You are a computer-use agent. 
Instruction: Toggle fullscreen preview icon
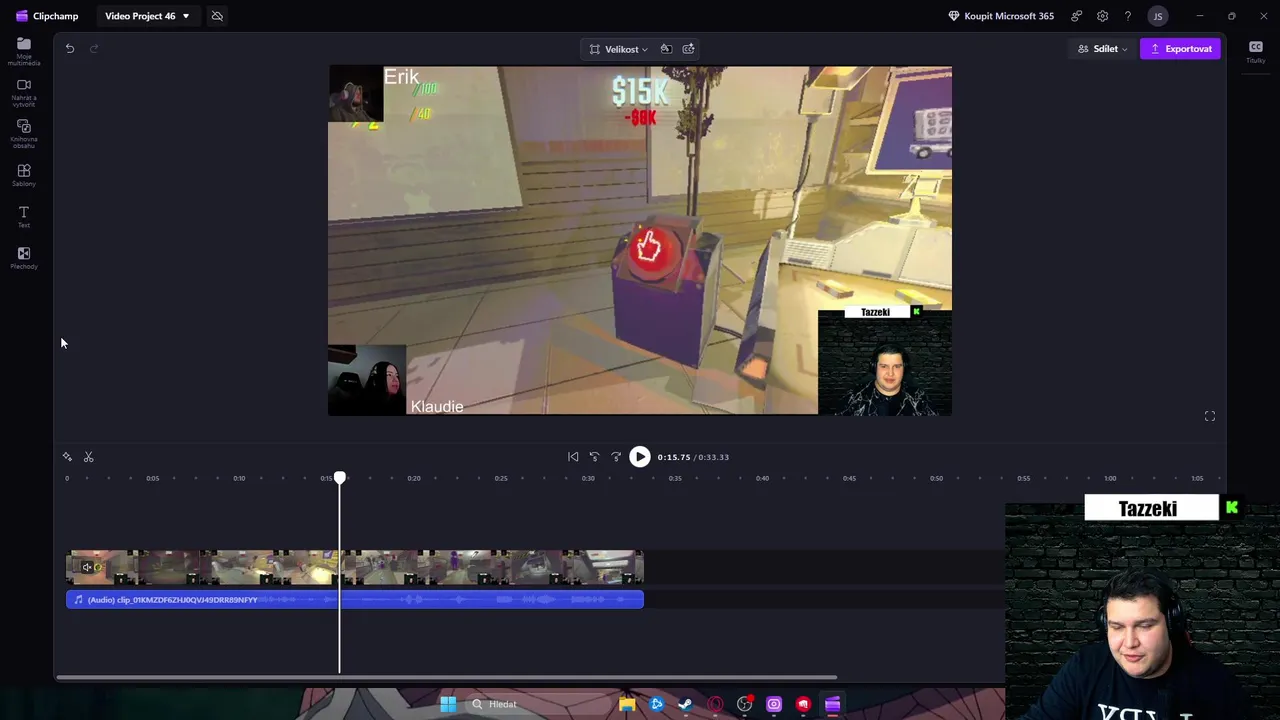1210,416
